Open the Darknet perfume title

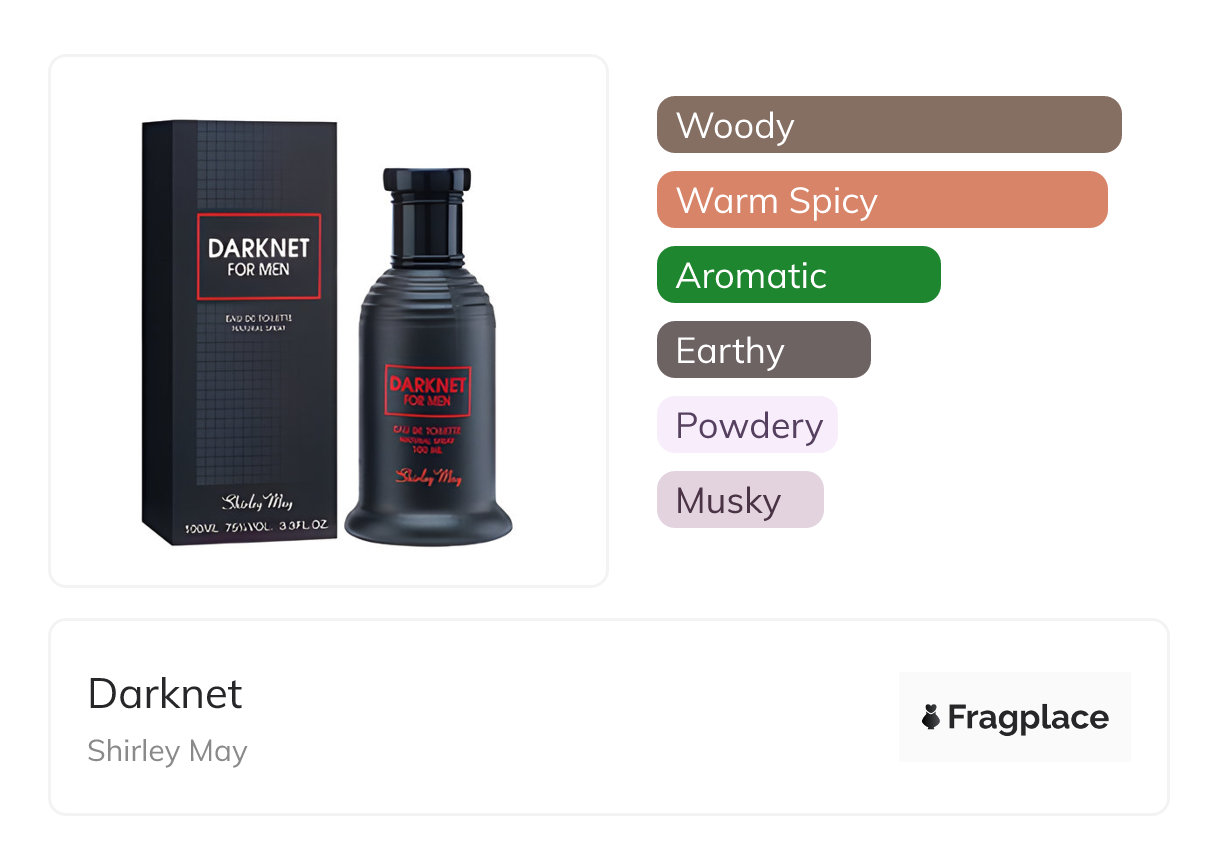(x=165, y=693)
